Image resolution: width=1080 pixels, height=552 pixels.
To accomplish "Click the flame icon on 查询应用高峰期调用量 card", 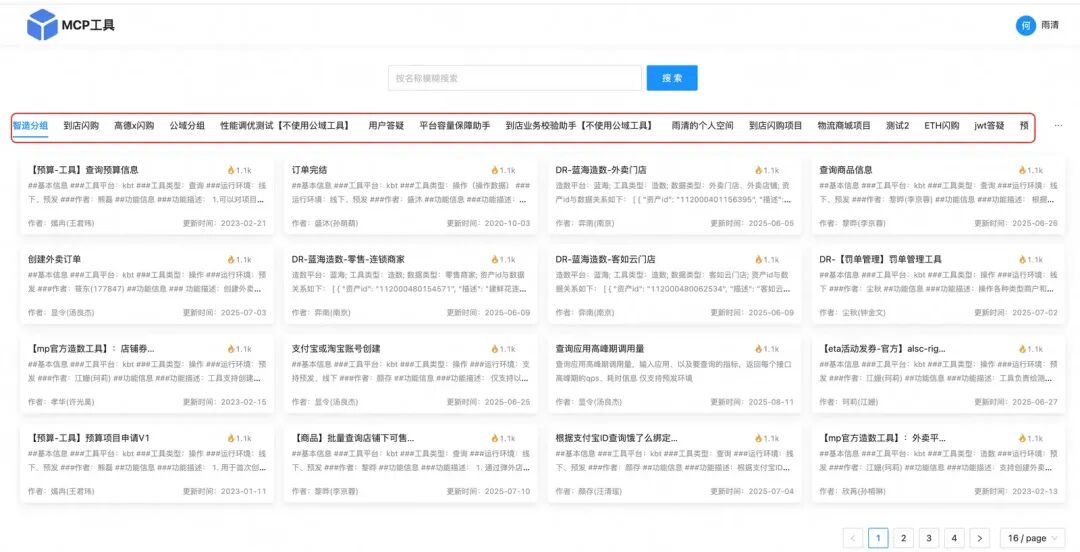I will coord(758,349).
